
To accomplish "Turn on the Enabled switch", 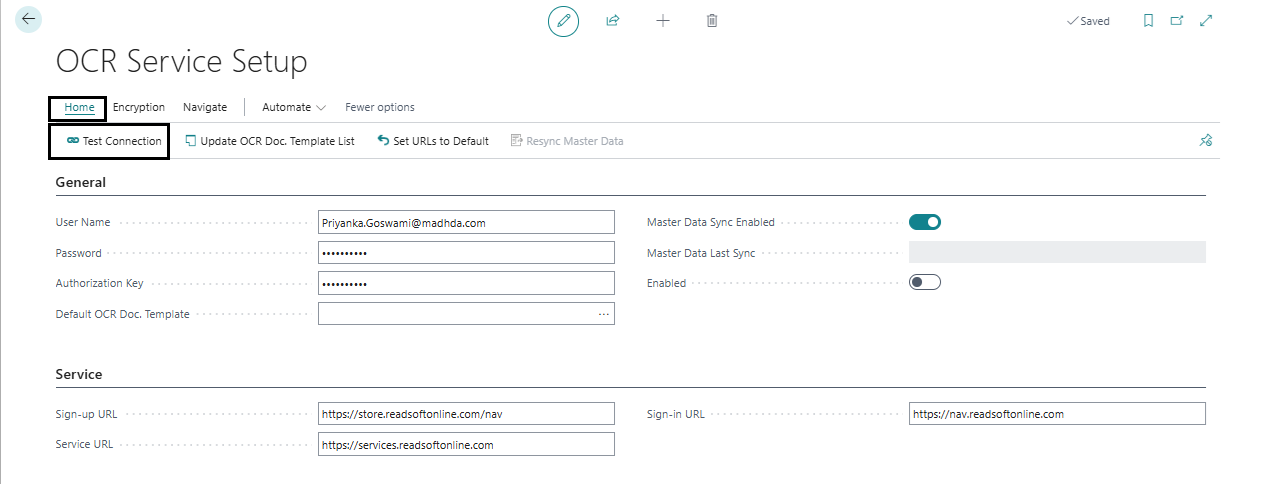I will coord(925,282).
